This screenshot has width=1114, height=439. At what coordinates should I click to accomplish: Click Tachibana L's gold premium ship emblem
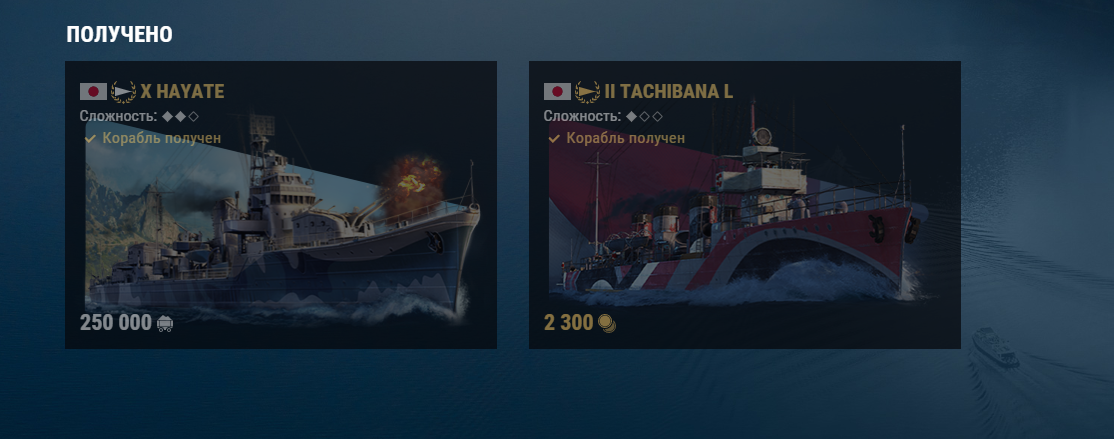[587, 92]
